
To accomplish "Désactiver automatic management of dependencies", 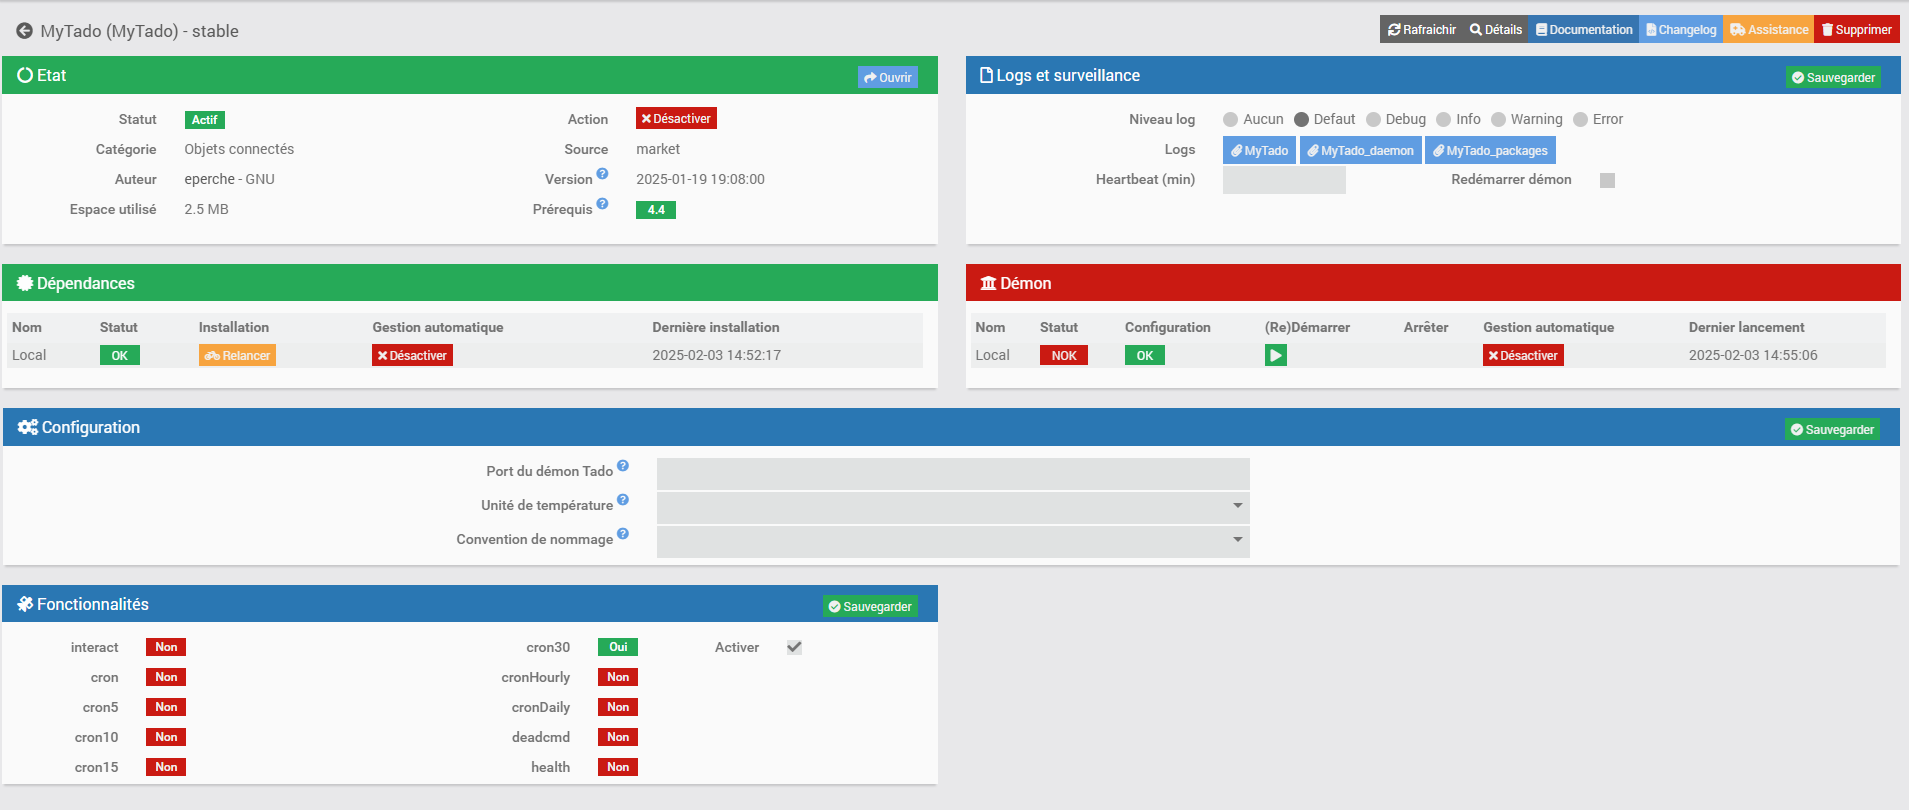I will click(x=412, y=355).
